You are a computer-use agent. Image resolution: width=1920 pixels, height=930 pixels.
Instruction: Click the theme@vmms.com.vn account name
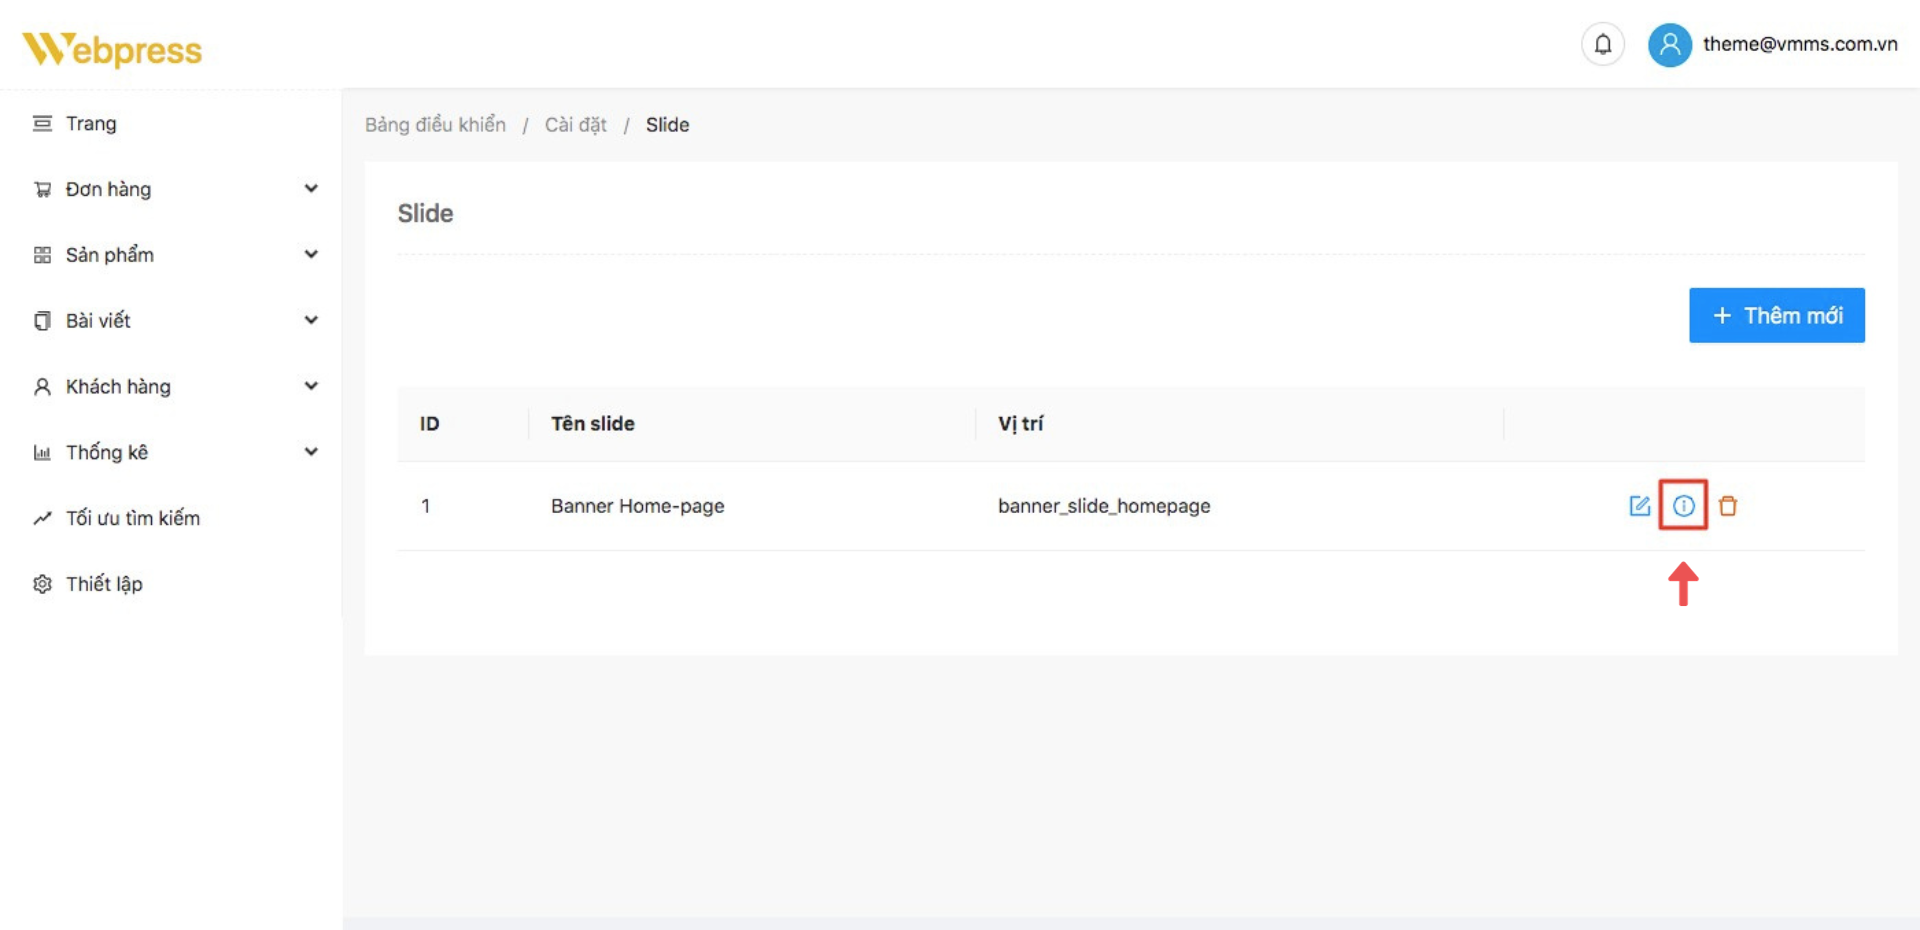[x=1799, y=45]
